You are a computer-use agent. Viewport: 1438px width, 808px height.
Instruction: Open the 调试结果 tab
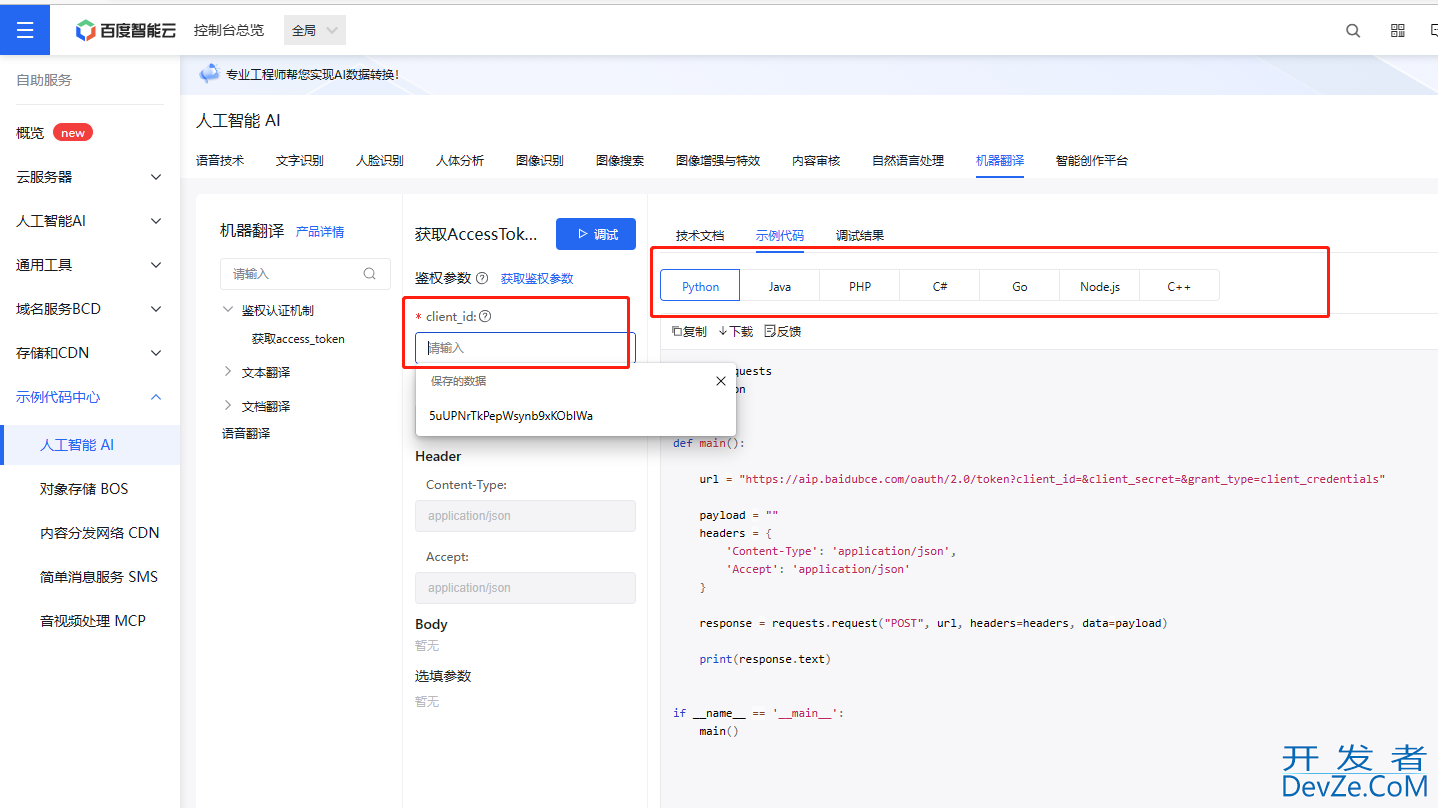(x=860, y=235)
